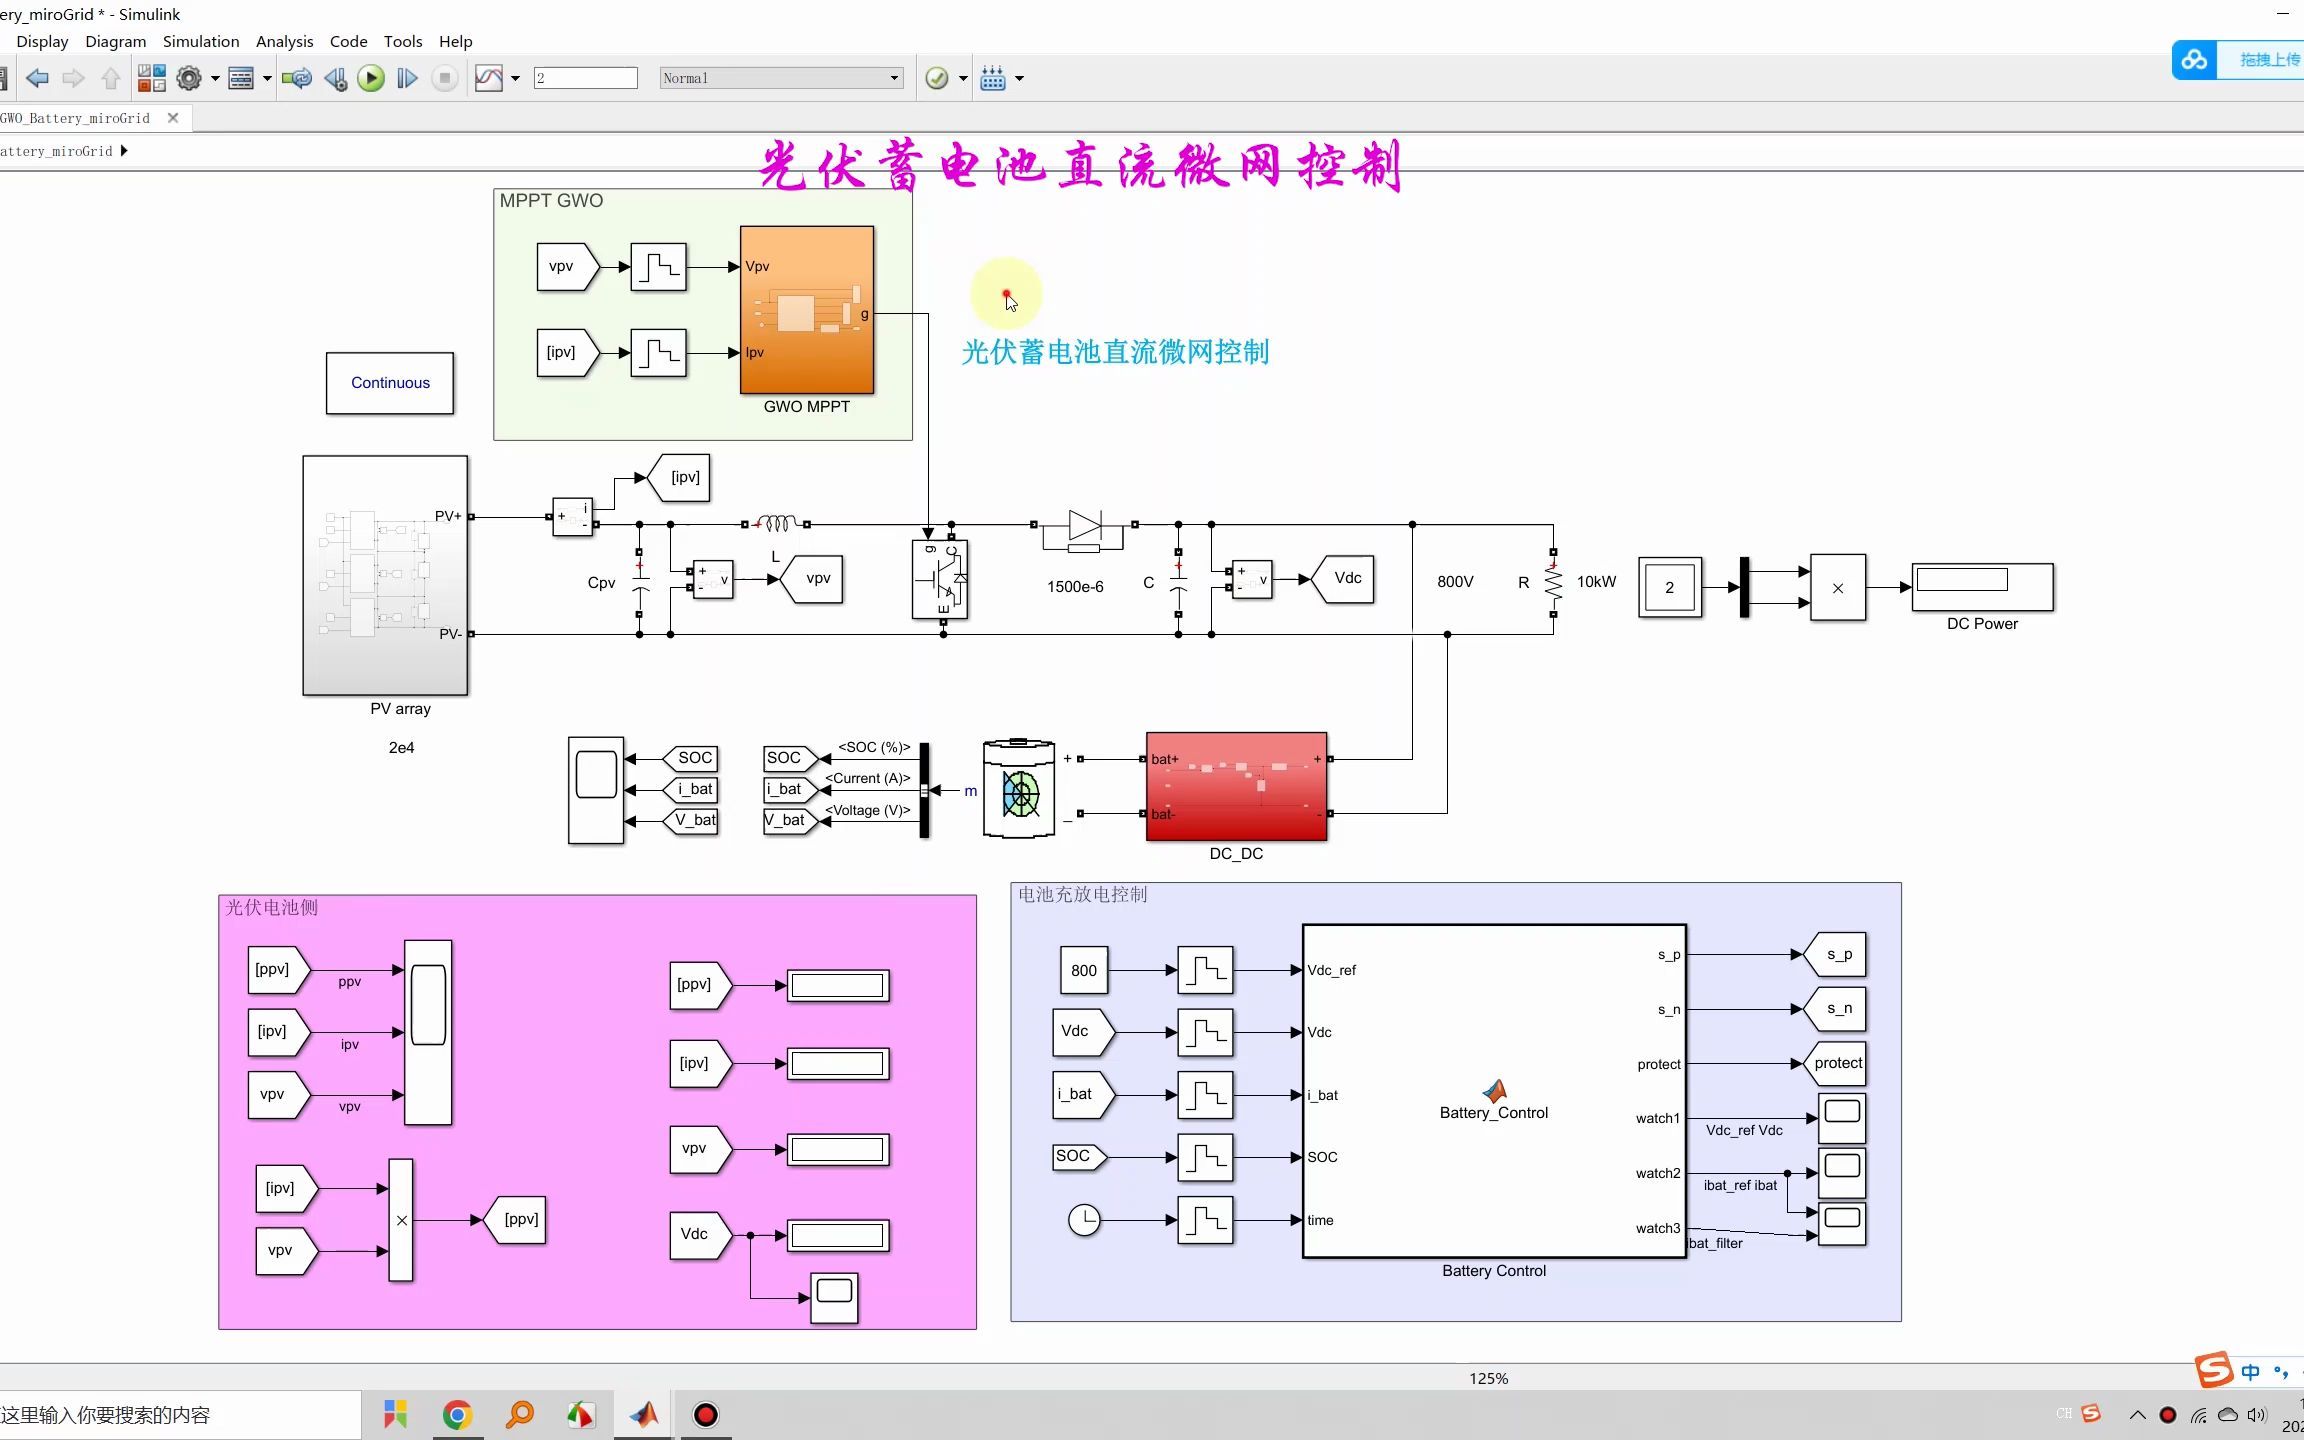Close the GWO_Battery_miroGrid tab
Image resolution: width=2304 pixels, height=1440 pixels.
(x=173, y=118)
